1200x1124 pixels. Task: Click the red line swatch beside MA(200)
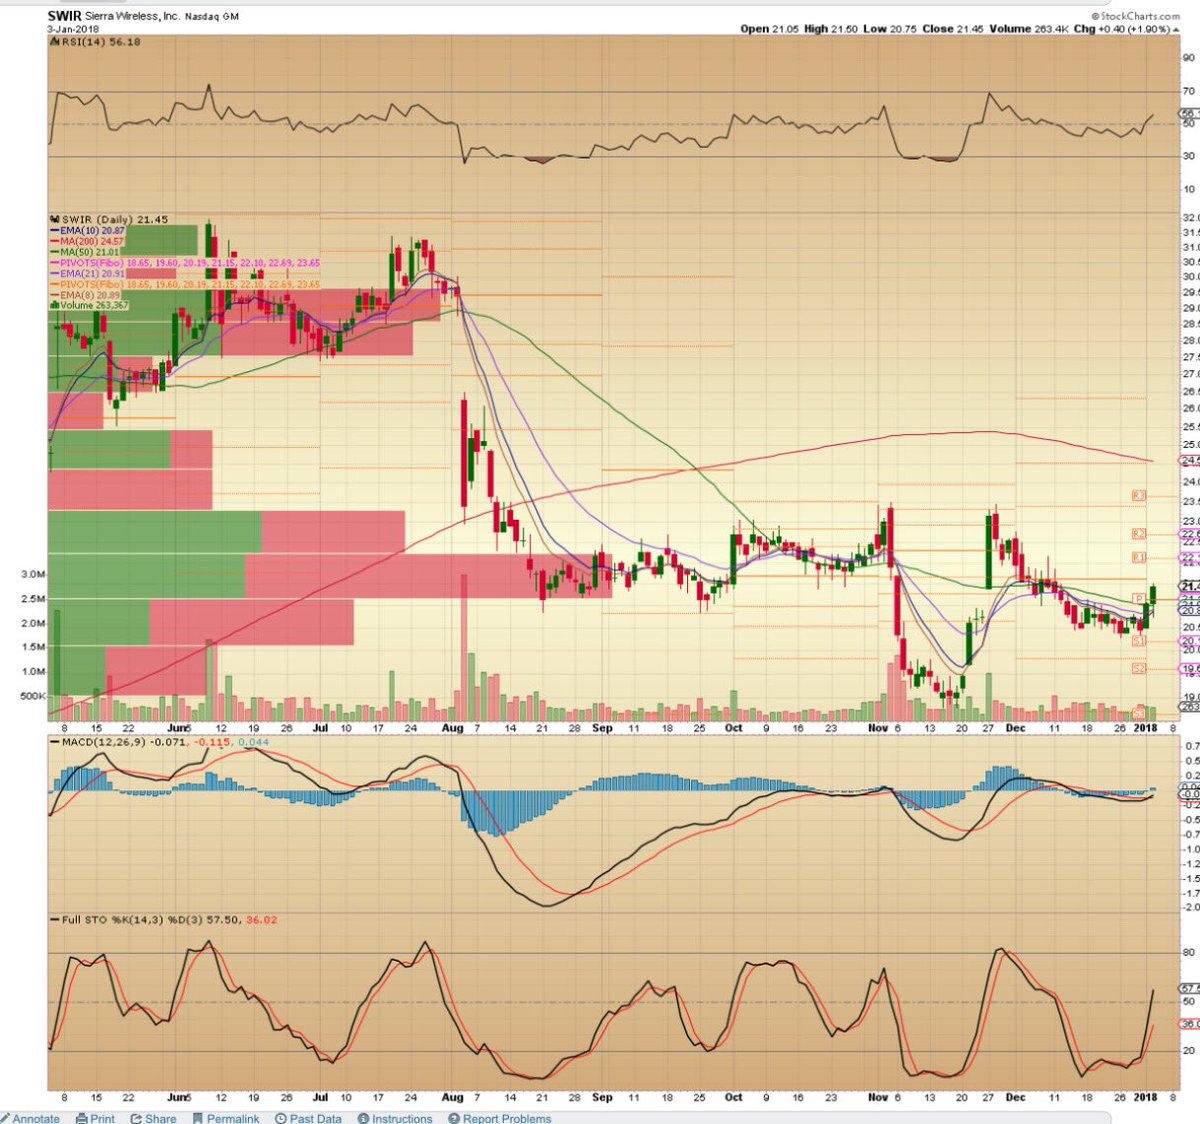pyautogui.click(x=55, y=241)
